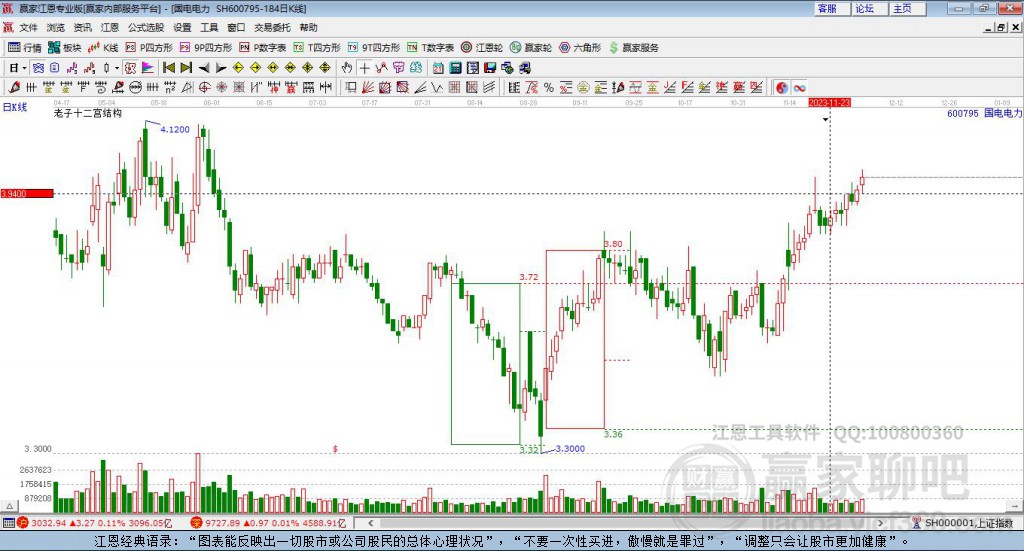Open the P四方形 tool
Image resolution: width=1024 pixels, height=551 pixels.
[x=149, y=48]
